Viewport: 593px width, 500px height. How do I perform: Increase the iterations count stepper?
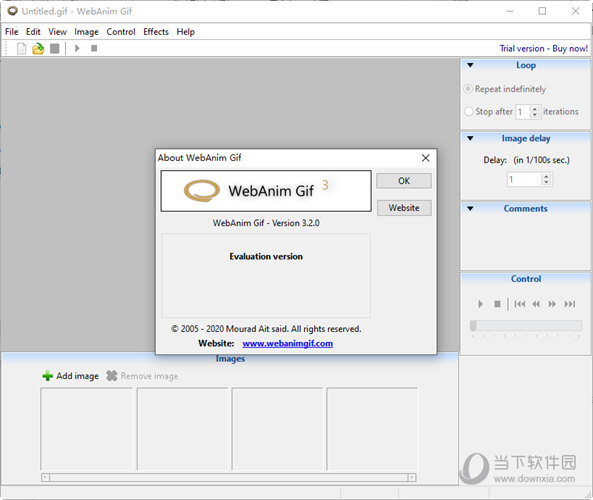click(535, 109)
